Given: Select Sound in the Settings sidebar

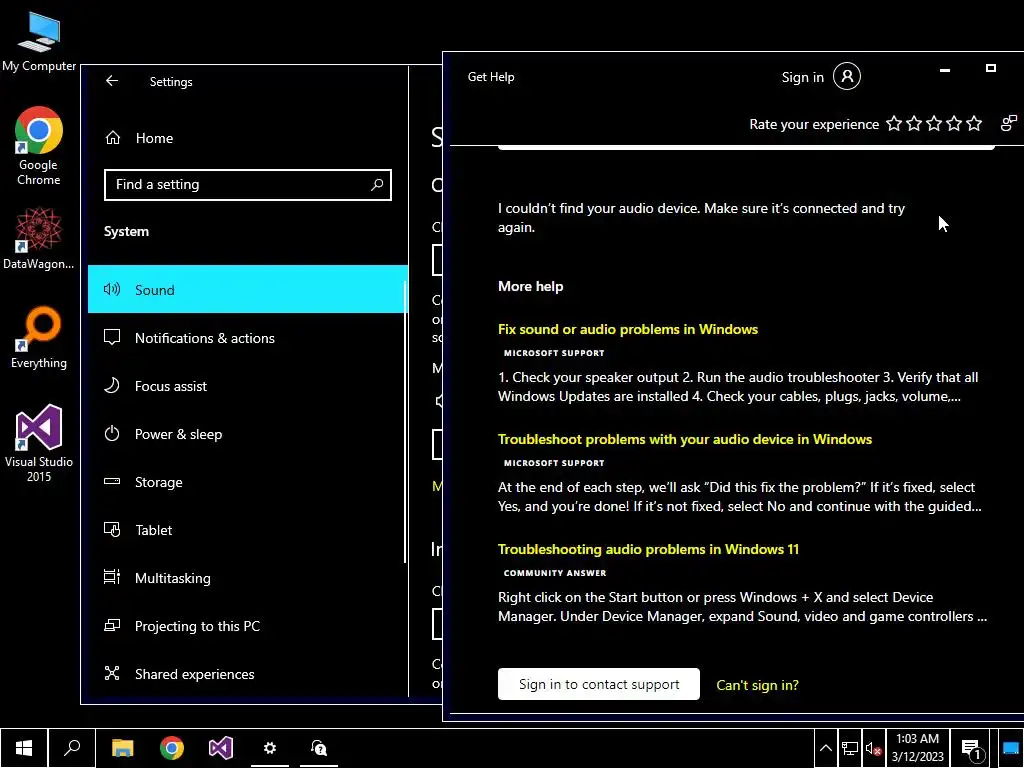Looking at the screenshot, I should (248, 289).
